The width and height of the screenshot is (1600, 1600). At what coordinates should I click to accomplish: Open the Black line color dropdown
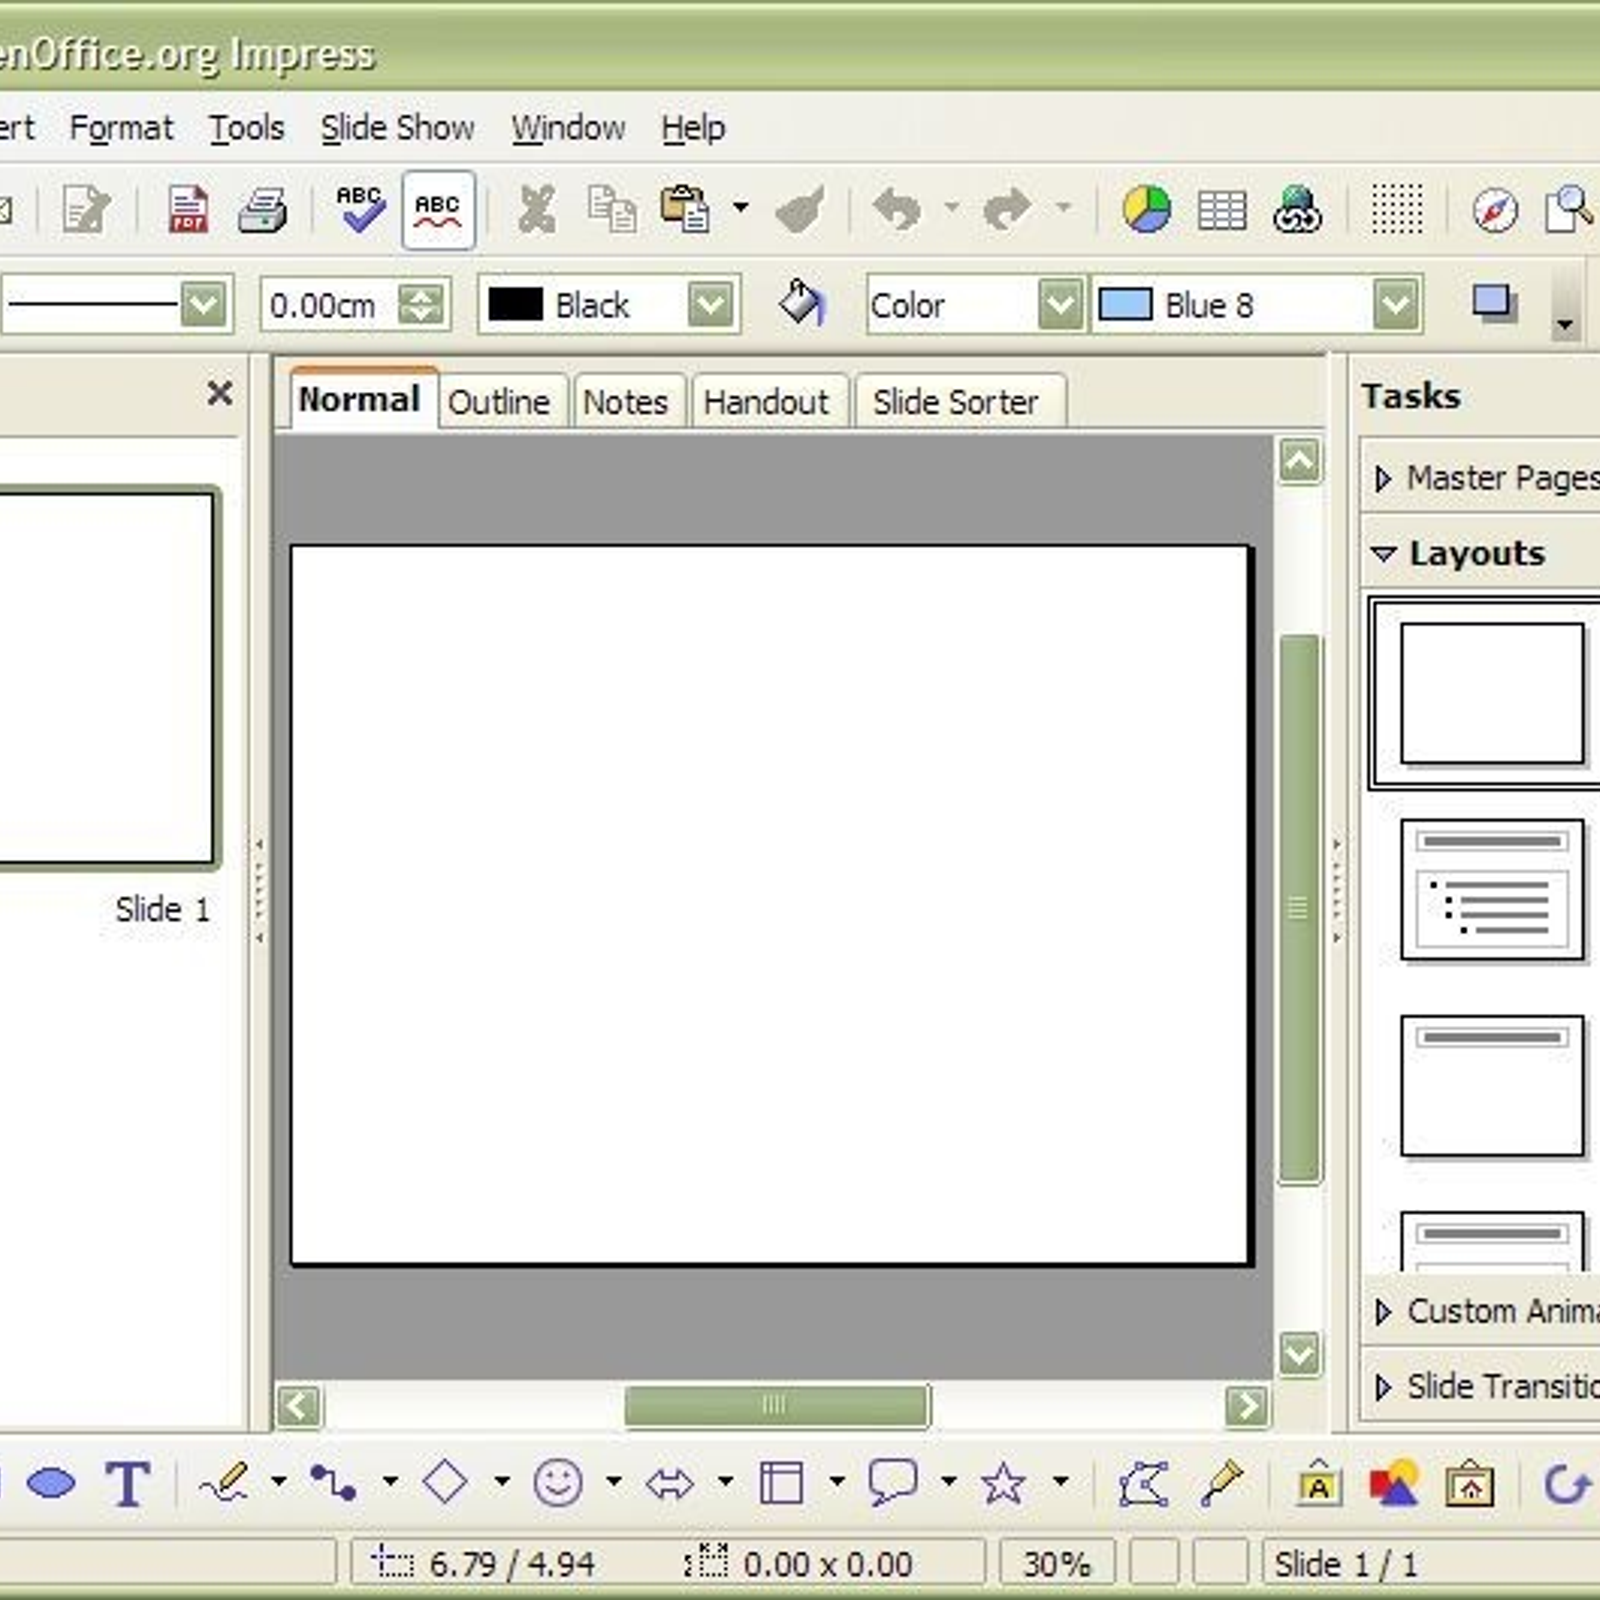711,304
